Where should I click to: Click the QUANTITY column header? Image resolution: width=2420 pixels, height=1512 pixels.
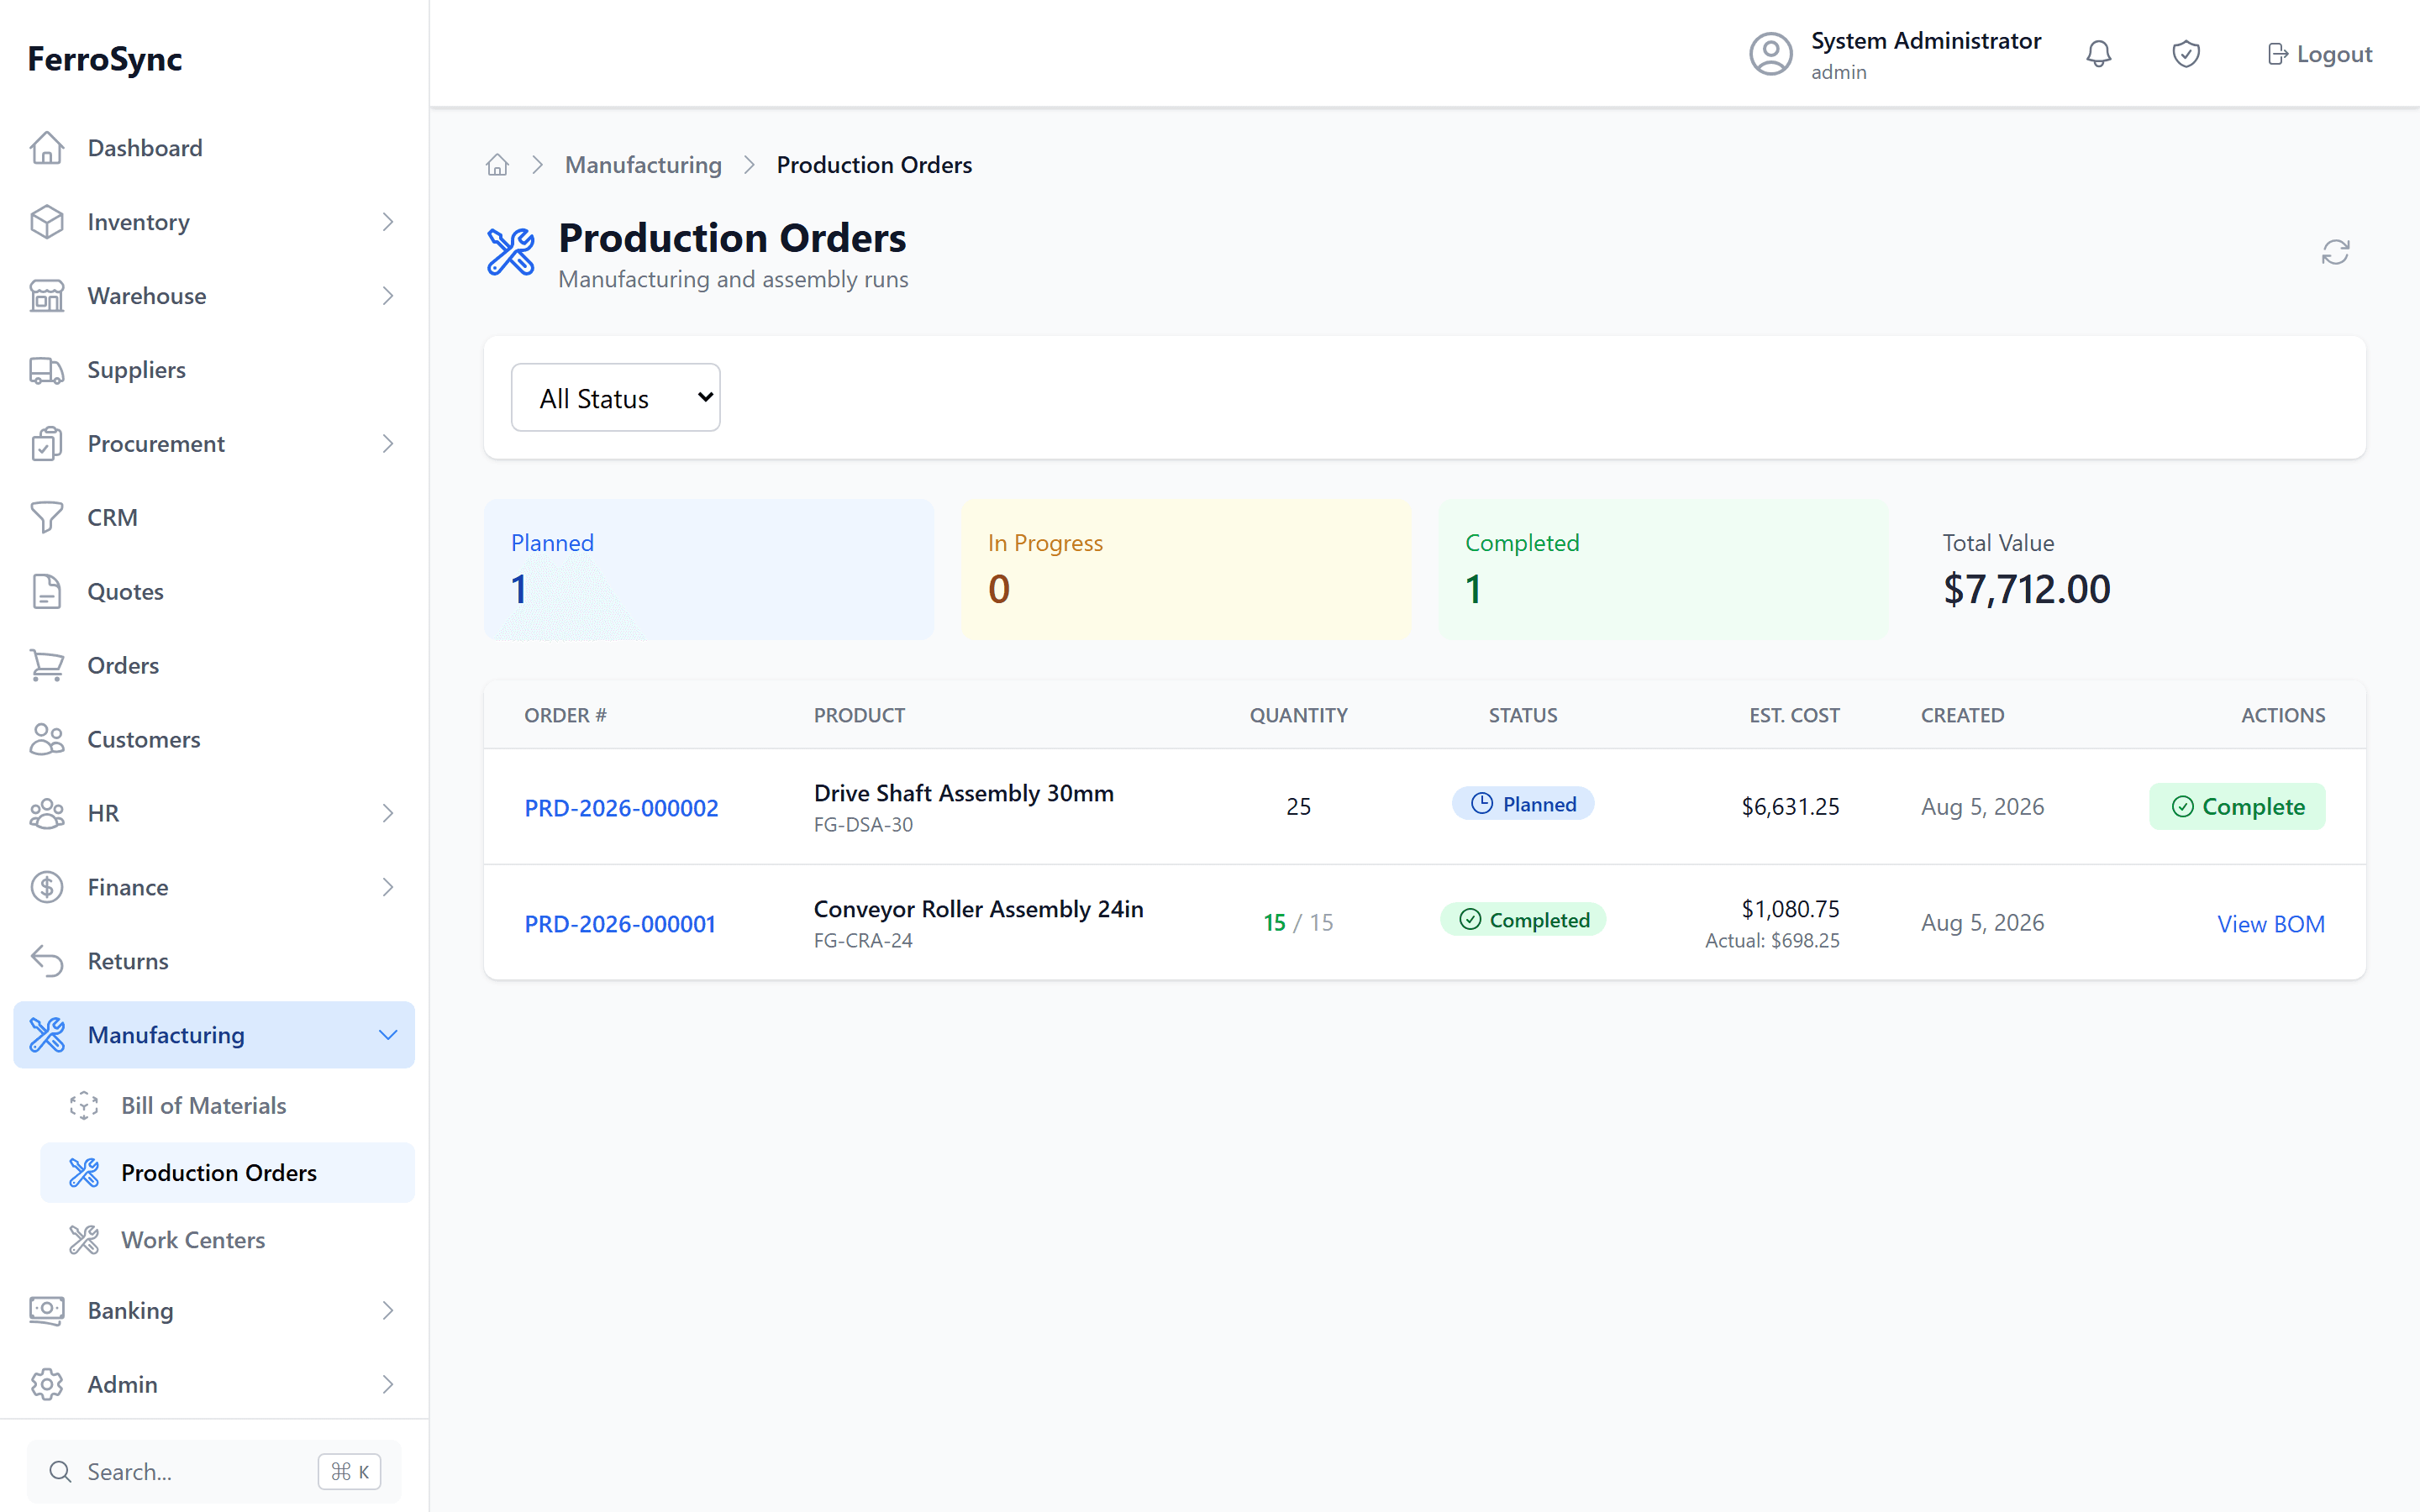[1298, 715]
